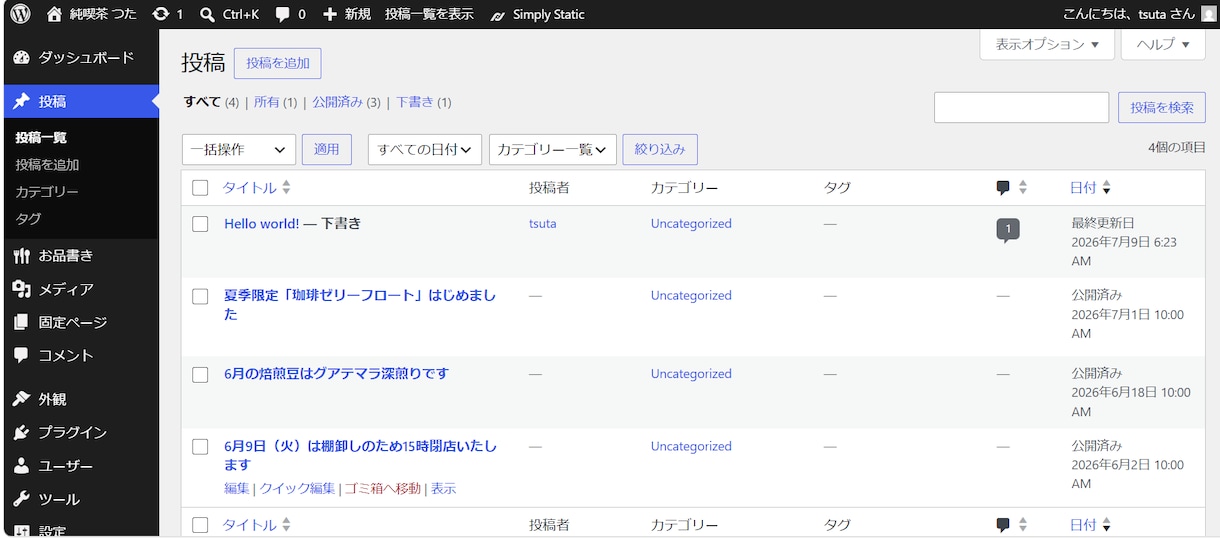Tick the select-all checkbox in table header
The image size is (1220, 538).
[x=200, y=188]
